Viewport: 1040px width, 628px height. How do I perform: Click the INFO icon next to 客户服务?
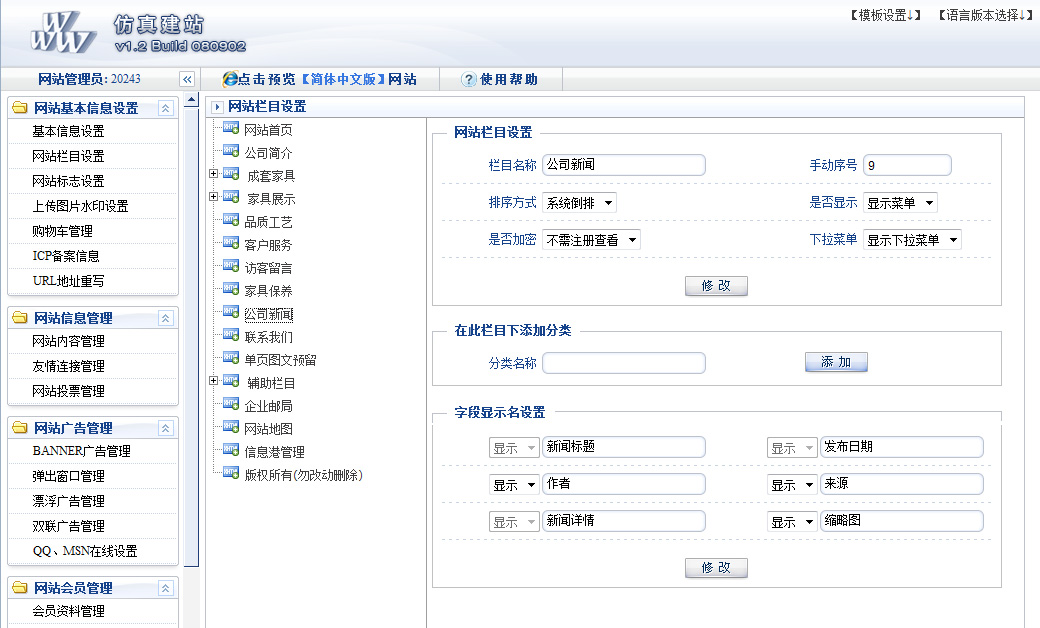click(231, 244)
